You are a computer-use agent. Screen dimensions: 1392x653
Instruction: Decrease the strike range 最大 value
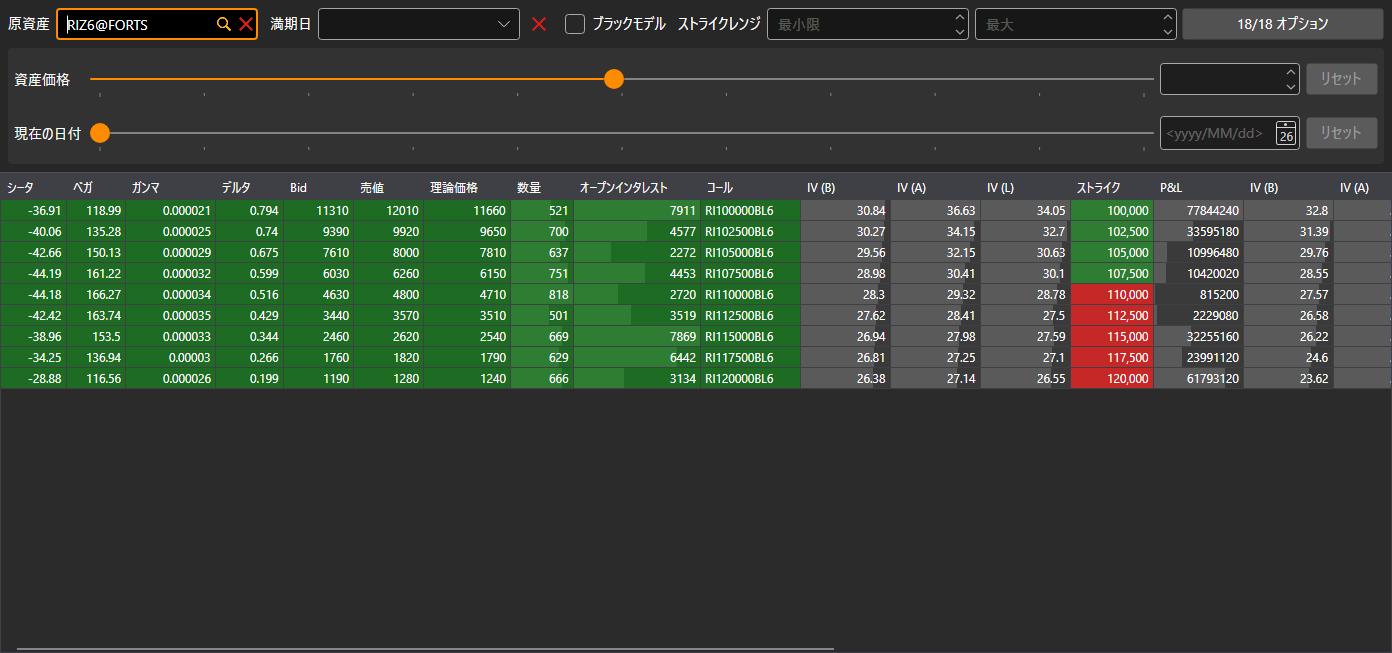click(1169, 32)
